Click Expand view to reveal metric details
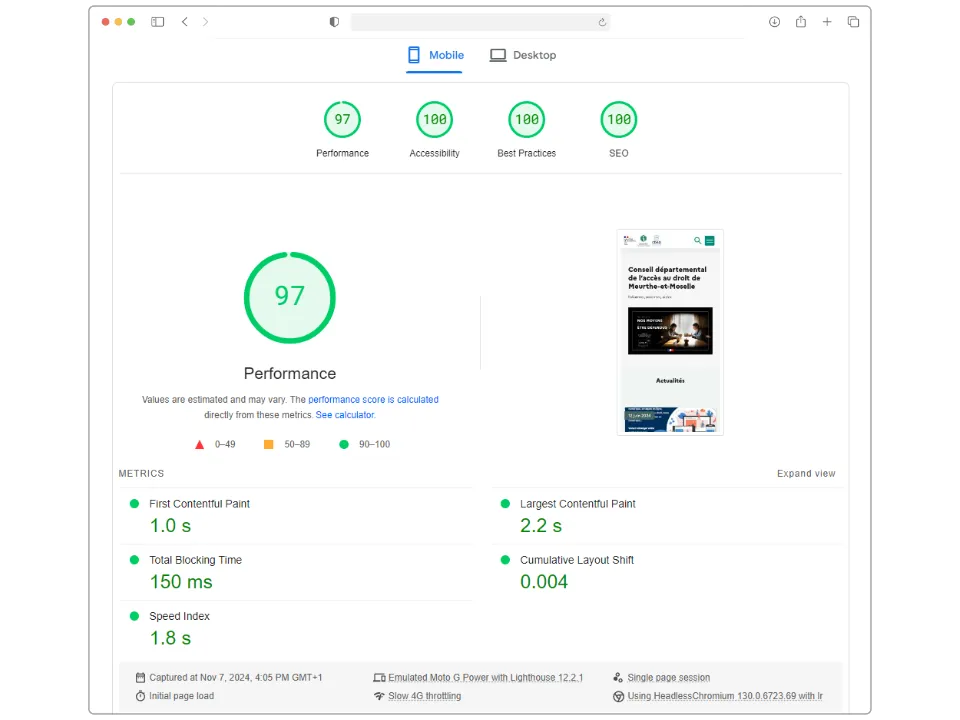The height and width of the screenshot is (720, 960). tap(806, 473)
